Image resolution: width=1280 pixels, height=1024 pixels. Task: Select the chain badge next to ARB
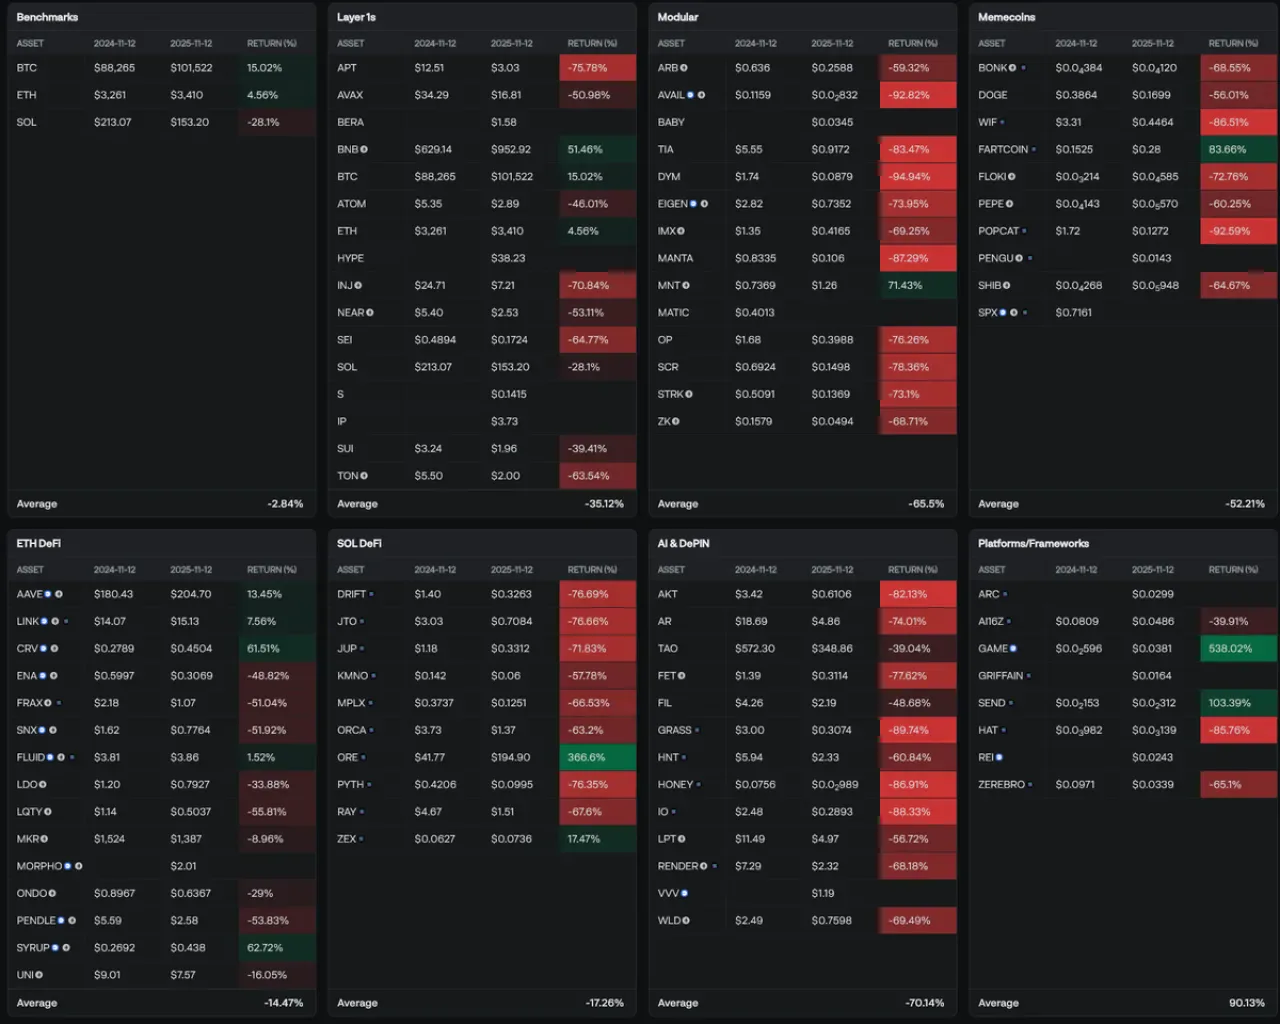684,68
